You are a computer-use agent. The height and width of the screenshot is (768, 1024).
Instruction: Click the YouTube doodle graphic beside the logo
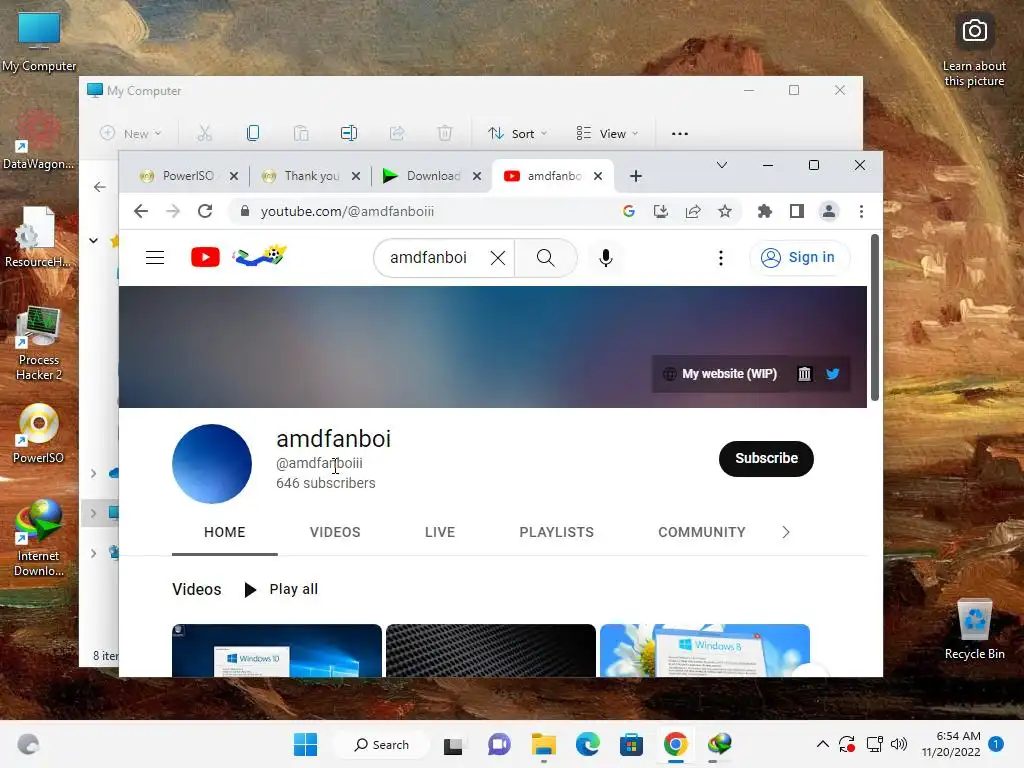point(259,256)
